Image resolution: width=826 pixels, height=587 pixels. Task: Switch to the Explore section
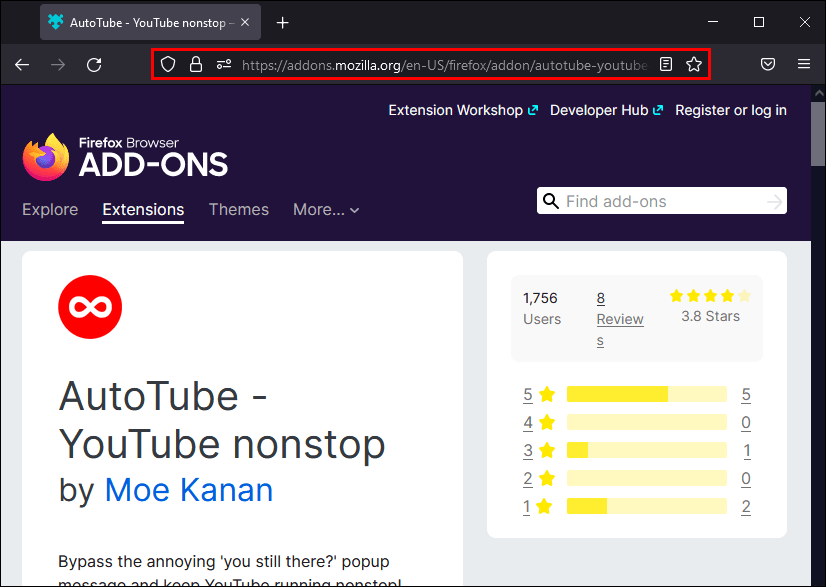[x=50, y=210]
